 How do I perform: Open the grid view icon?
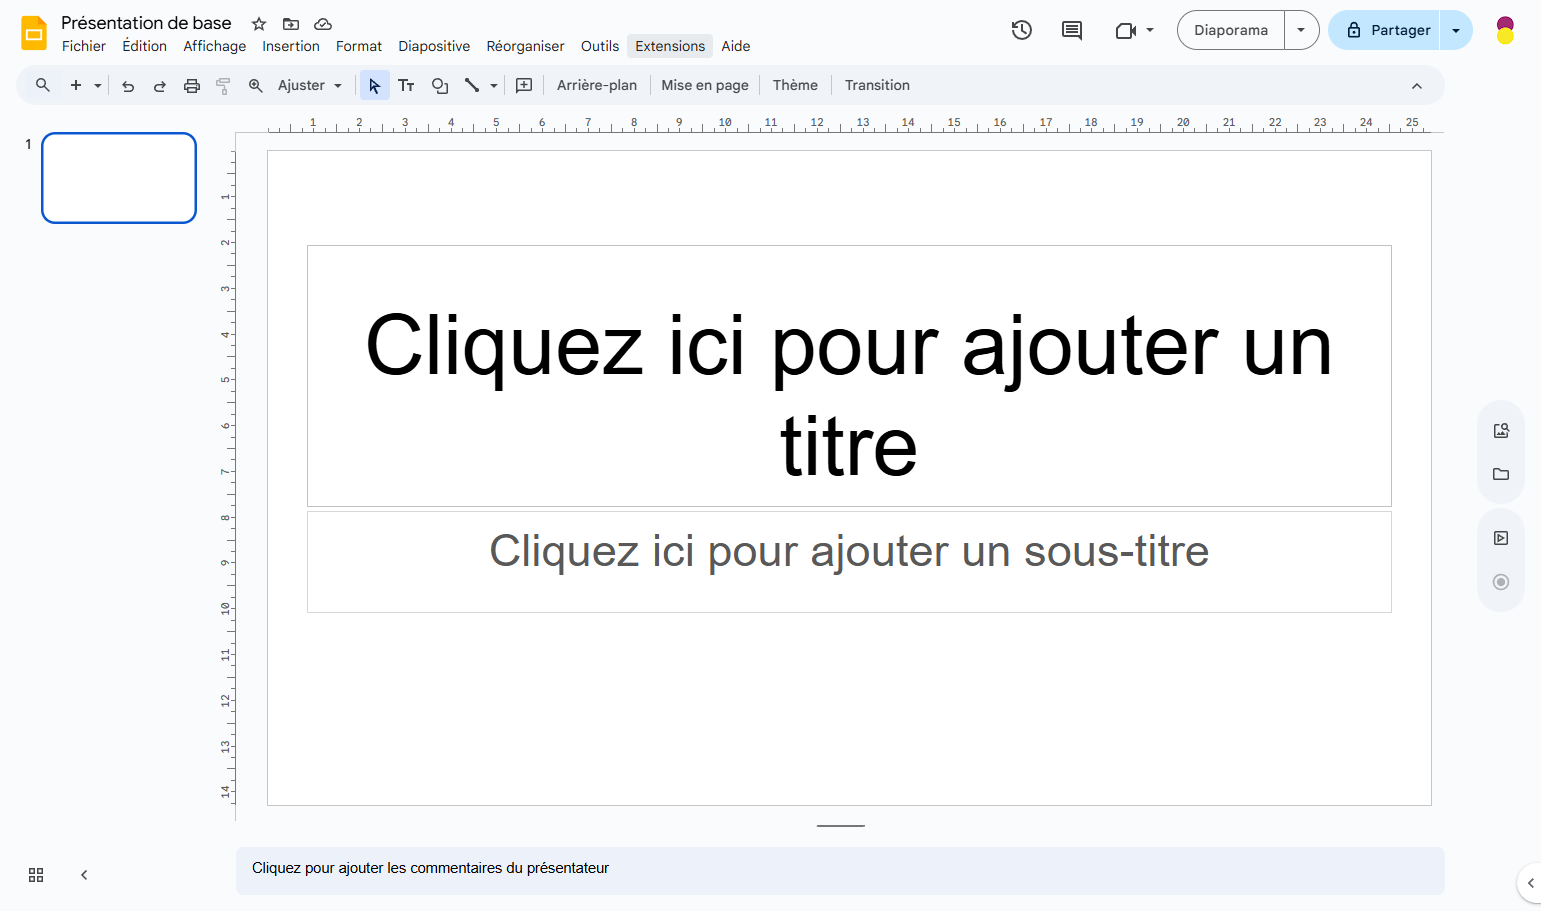[x=36, y=875]
